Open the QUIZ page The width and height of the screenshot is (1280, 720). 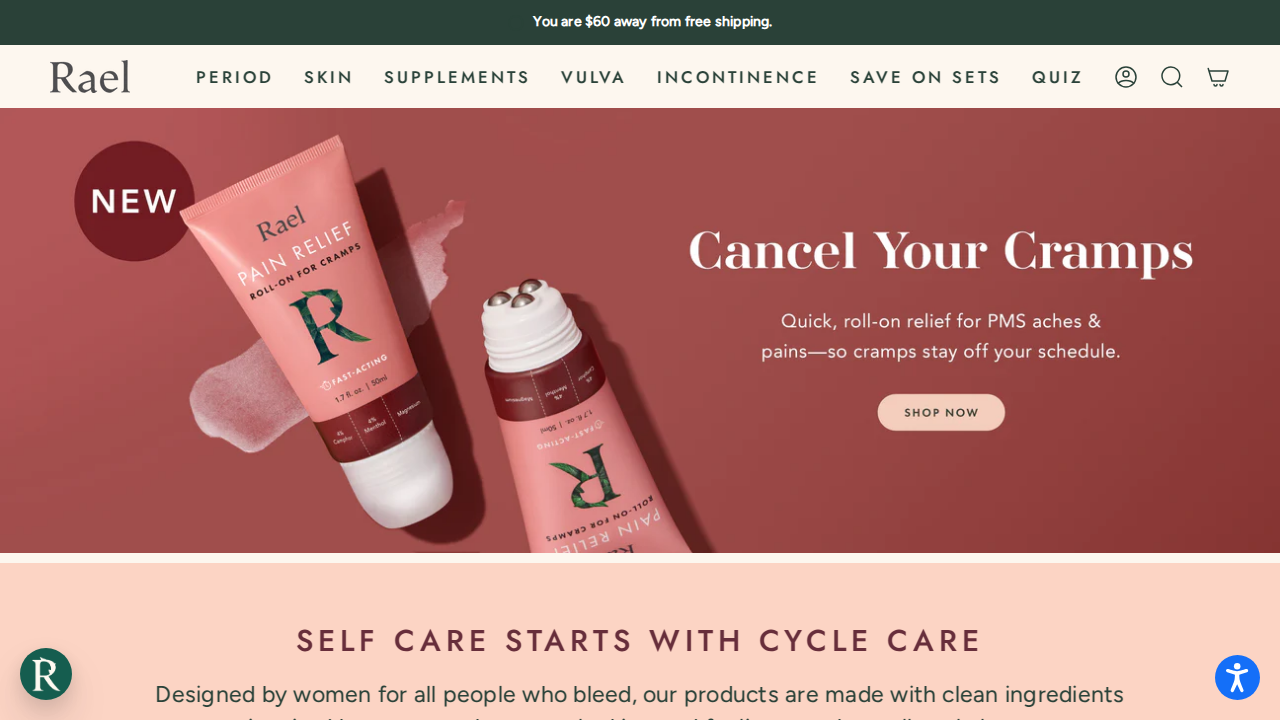coord(1057,77)
